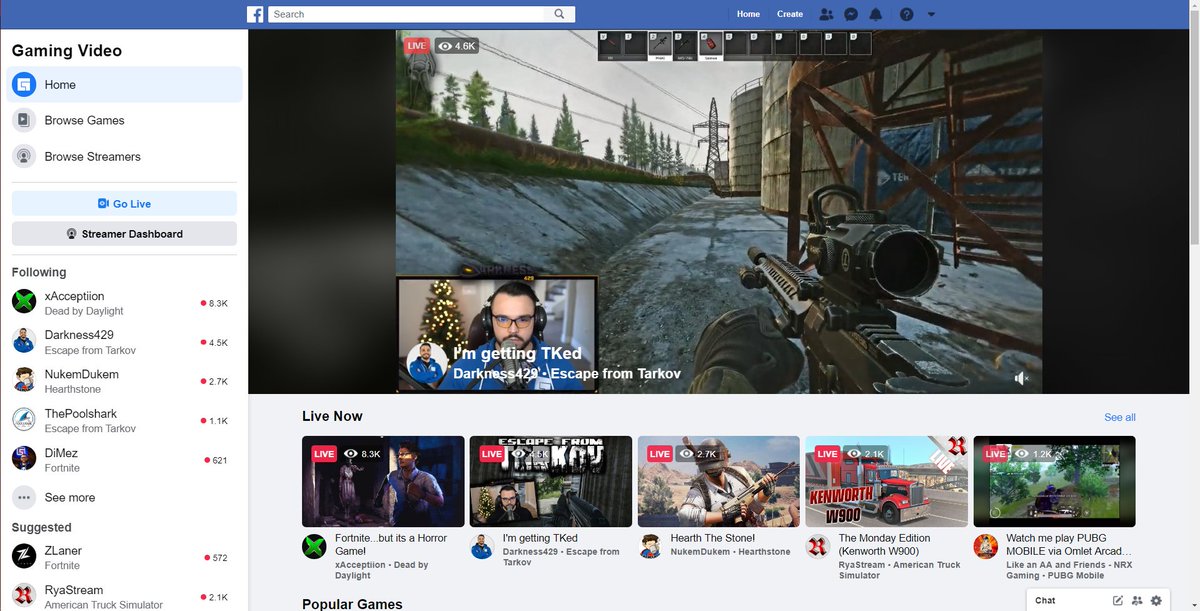Open Notifications bell icon
This screenshot has height=611, width=1200.
[x=876, y=14]
